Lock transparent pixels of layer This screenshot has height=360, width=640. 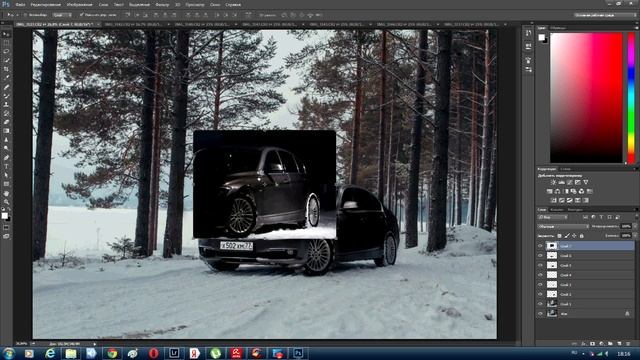coord(560,236)
